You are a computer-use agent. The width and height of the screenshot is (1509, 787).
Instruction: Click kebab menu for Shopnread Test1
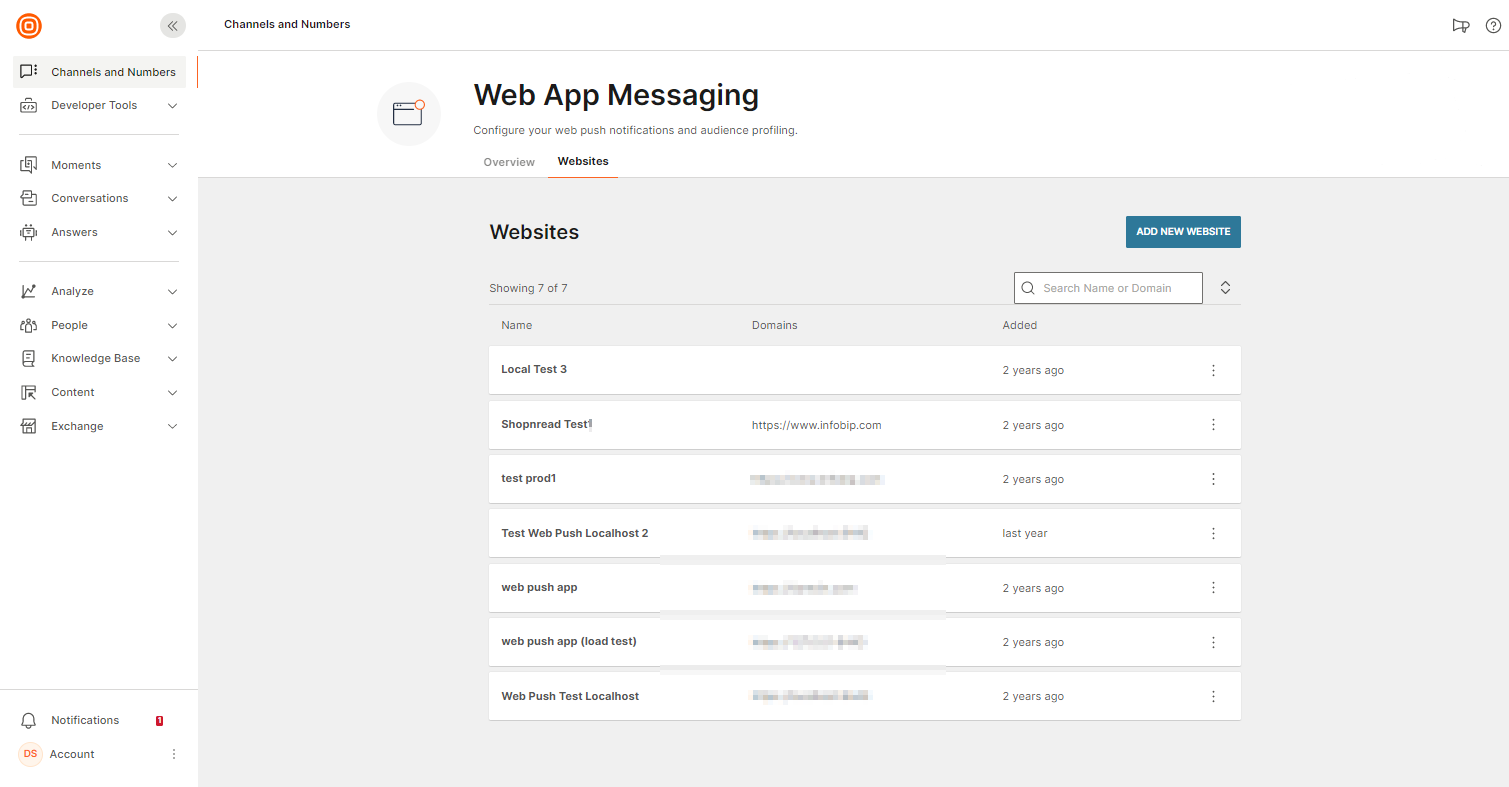coord(1213,425)
